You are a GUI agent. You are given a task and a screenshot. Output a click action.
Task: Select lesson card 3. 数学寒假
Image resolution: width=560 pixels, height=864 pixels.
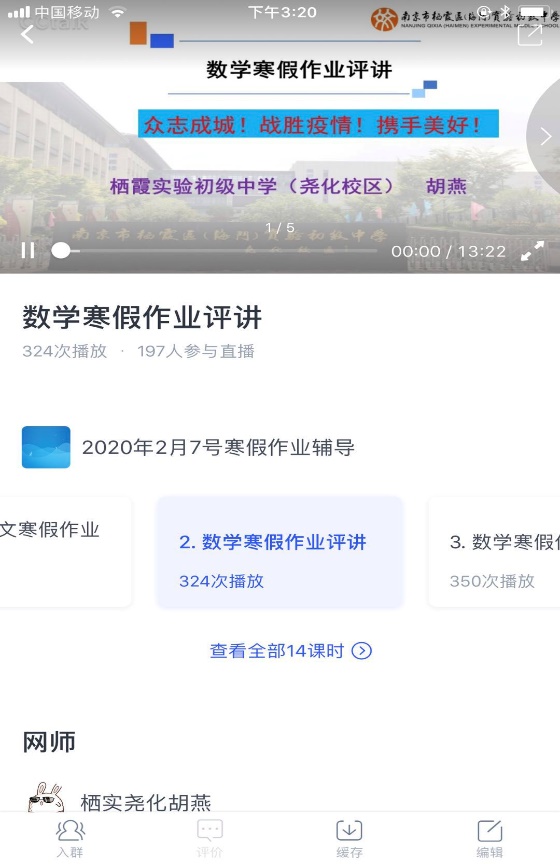494,552
